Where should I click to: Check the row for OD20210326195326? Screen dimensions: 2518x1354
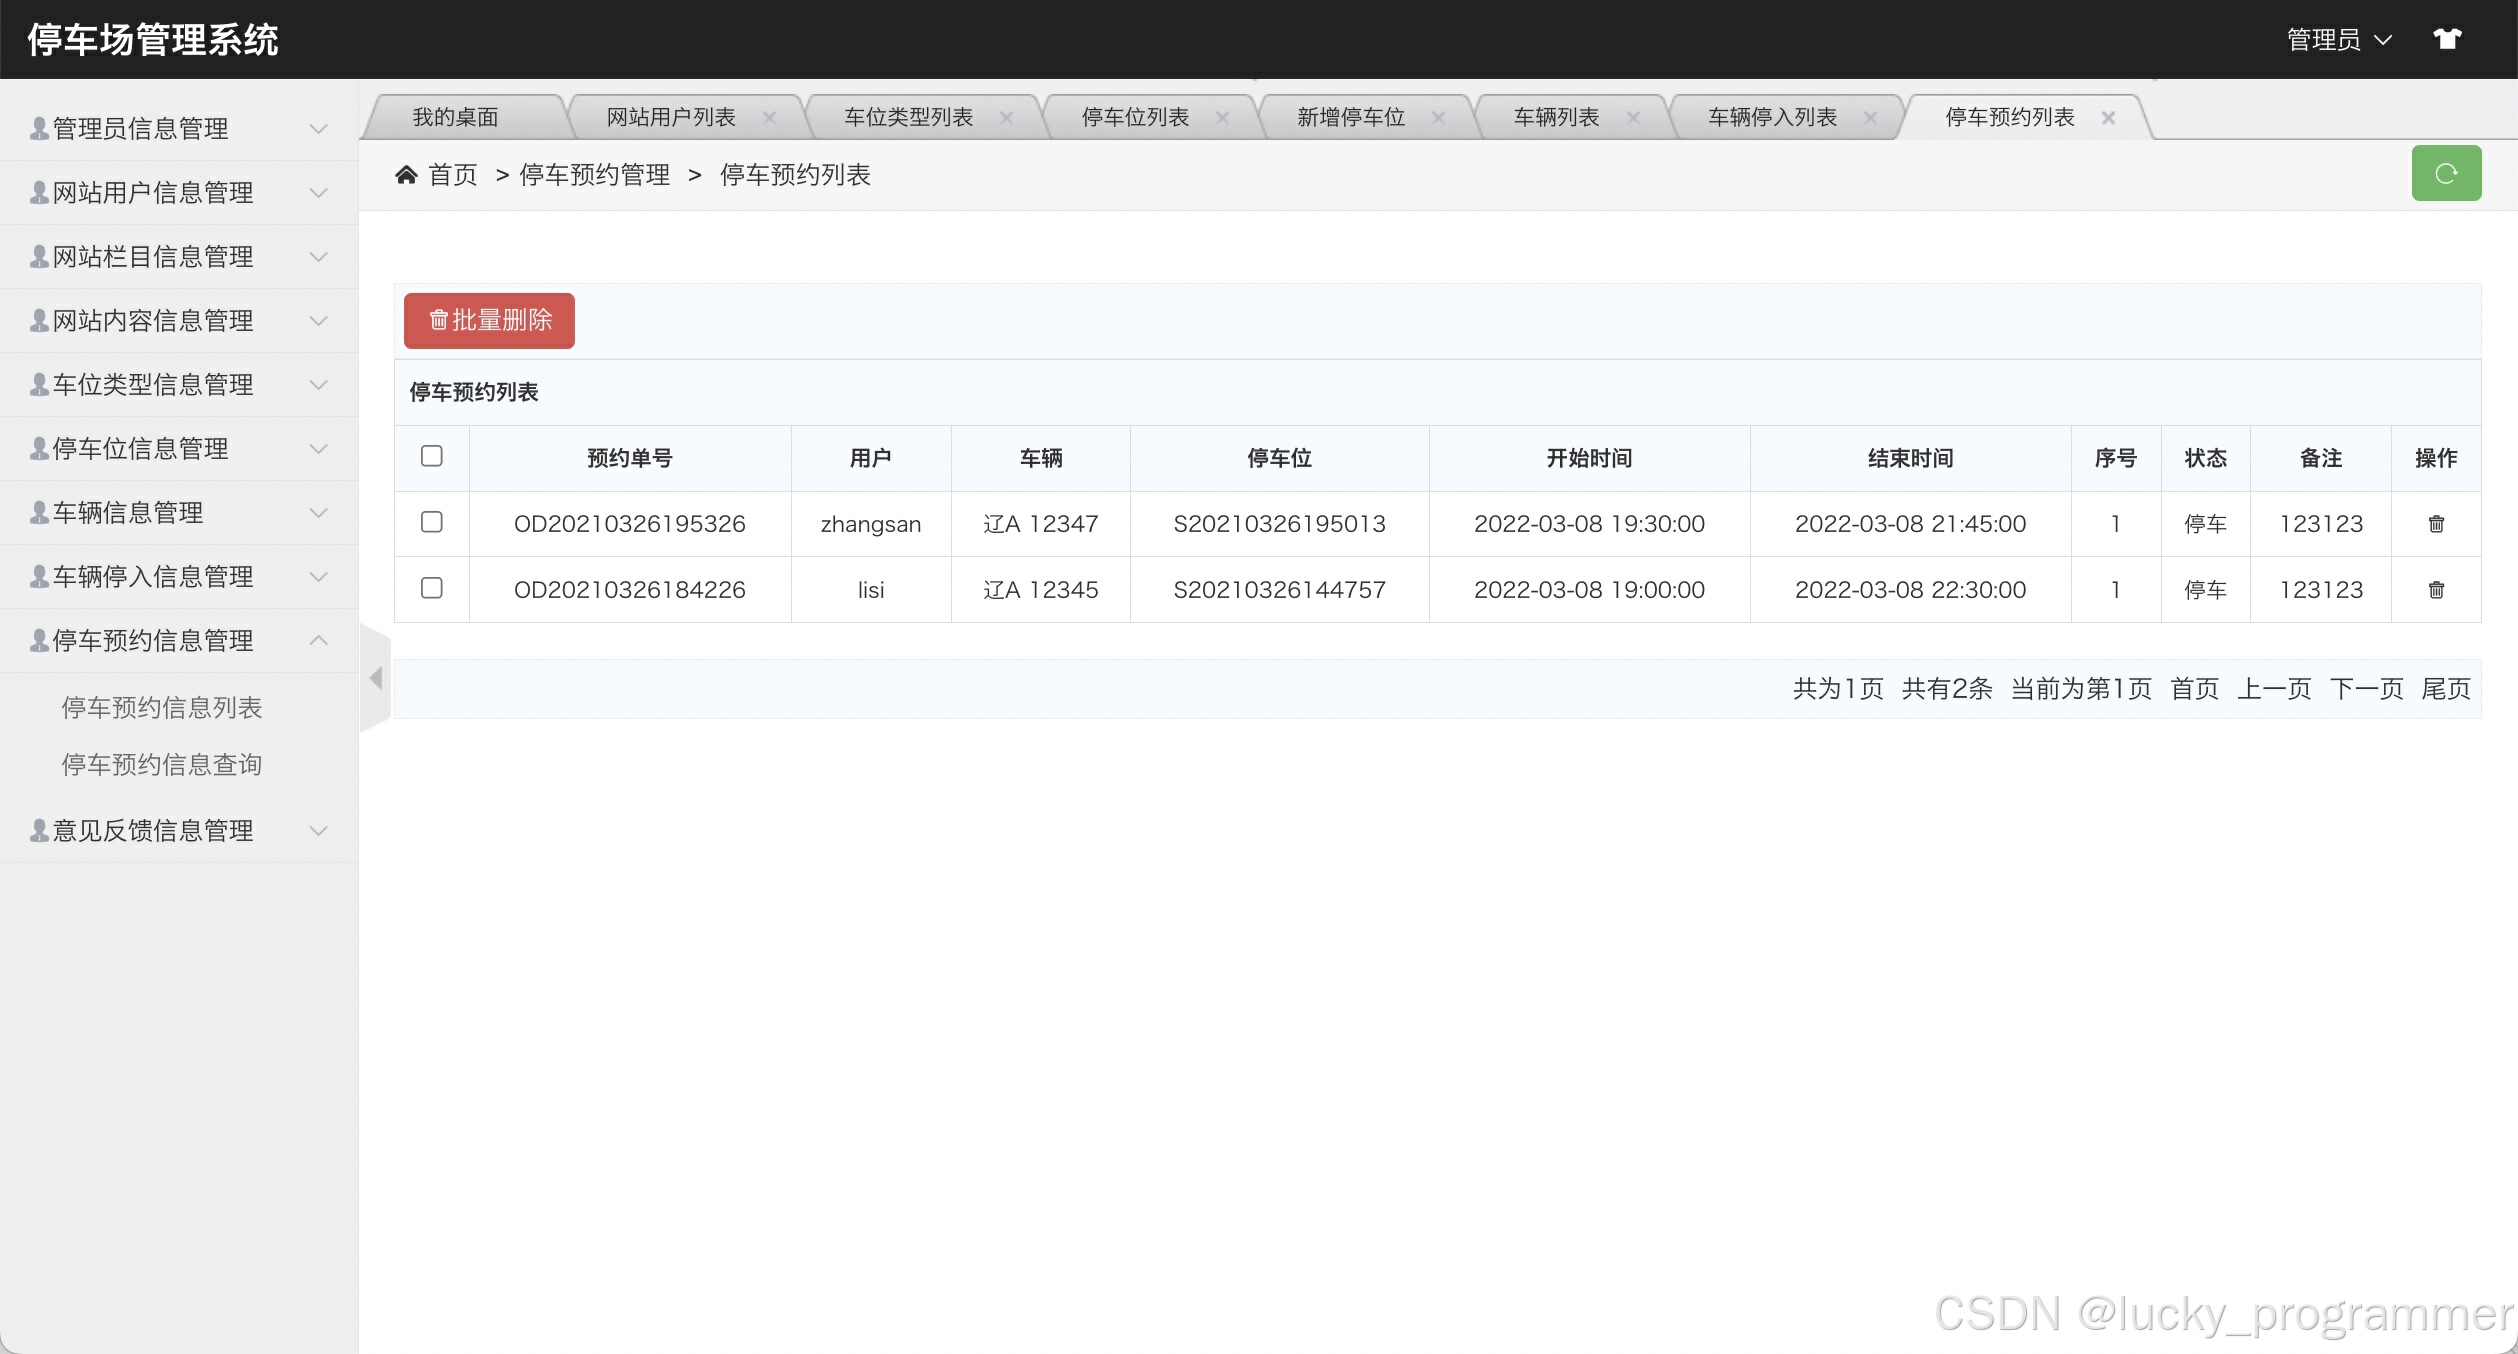click(432, 522)
